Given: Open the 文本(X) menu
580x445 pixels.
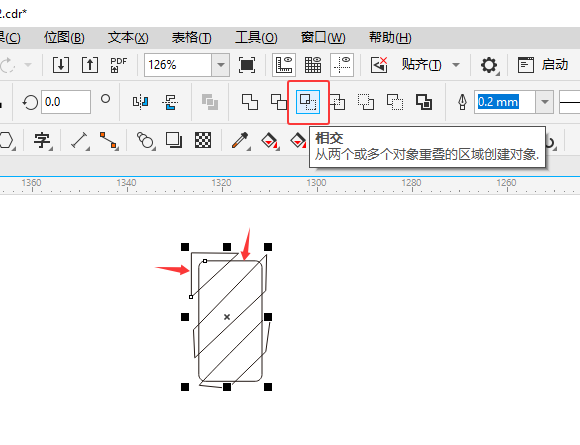Looking at the screenshot, I should pyautogui.click(x=128, y=37).
